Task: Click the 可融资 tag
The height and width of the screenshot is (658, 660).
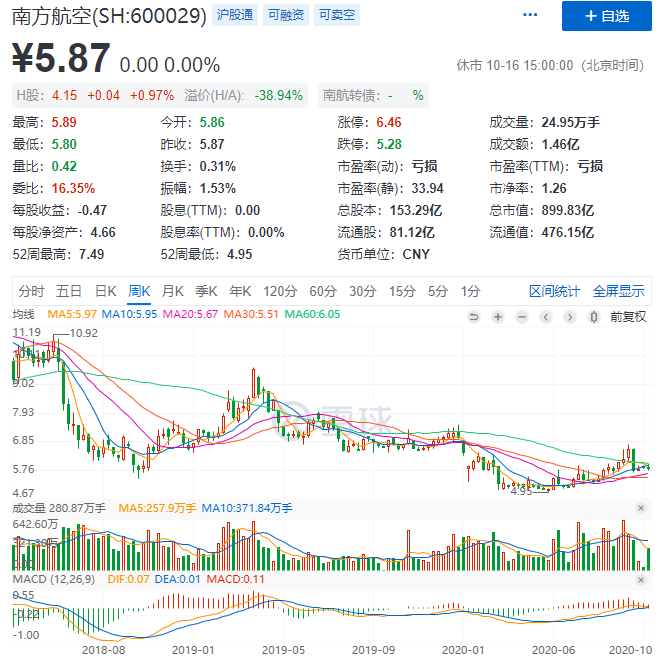Action: [286, 15]
